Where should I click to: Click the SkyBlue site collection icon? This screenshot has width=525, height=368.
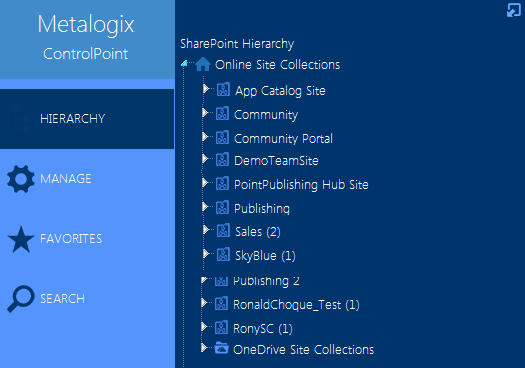pyautogui.click(x=223, y=254)
